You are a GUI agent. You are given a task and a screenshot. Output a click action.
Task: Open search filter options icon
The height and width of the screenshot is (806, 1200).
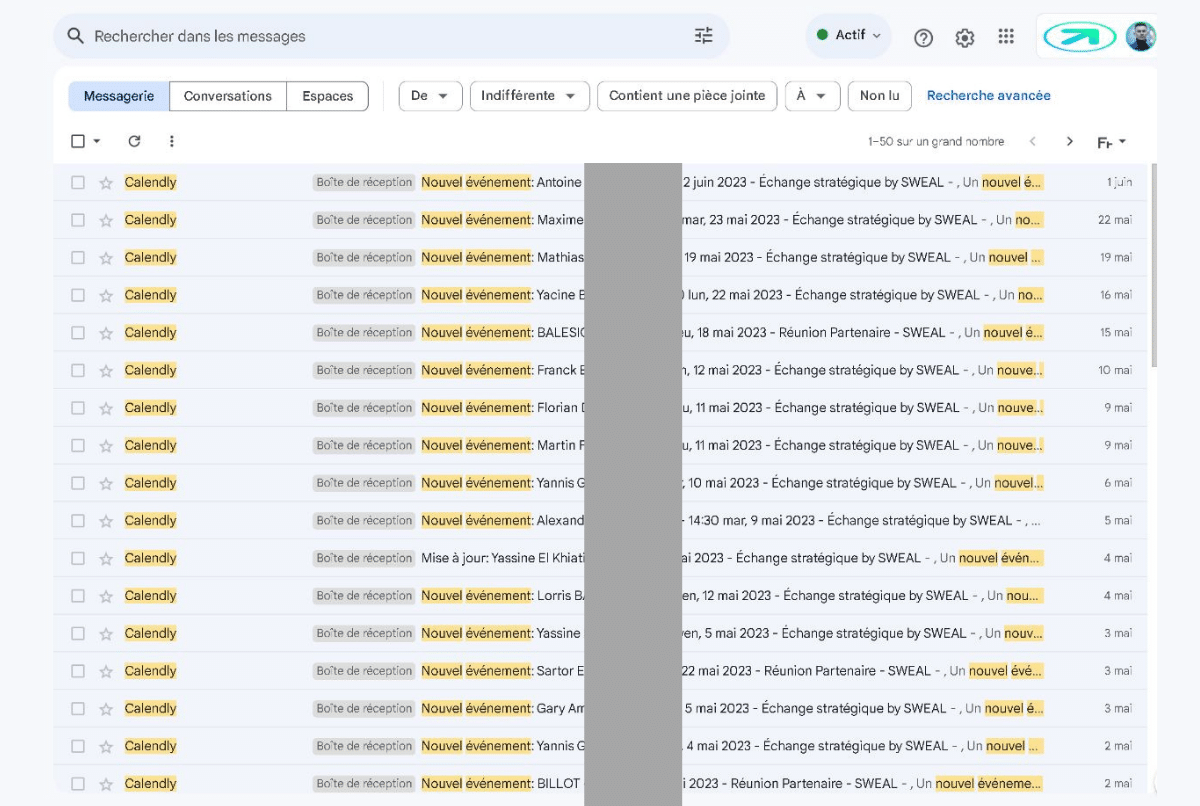pyautogui.click(x=704, y=36)
